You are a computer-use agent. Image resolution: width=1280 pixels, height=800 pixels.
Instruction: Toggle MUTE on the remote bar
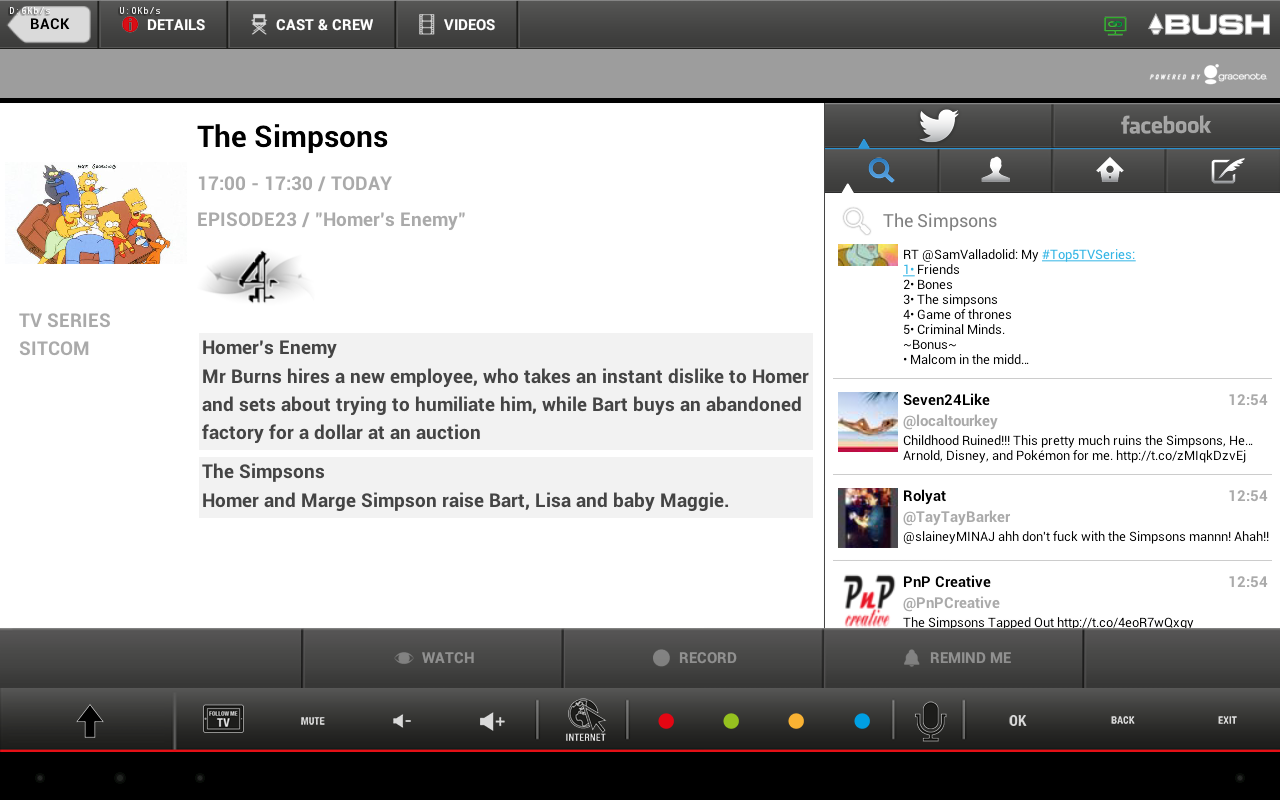click(x=313, y=721)
